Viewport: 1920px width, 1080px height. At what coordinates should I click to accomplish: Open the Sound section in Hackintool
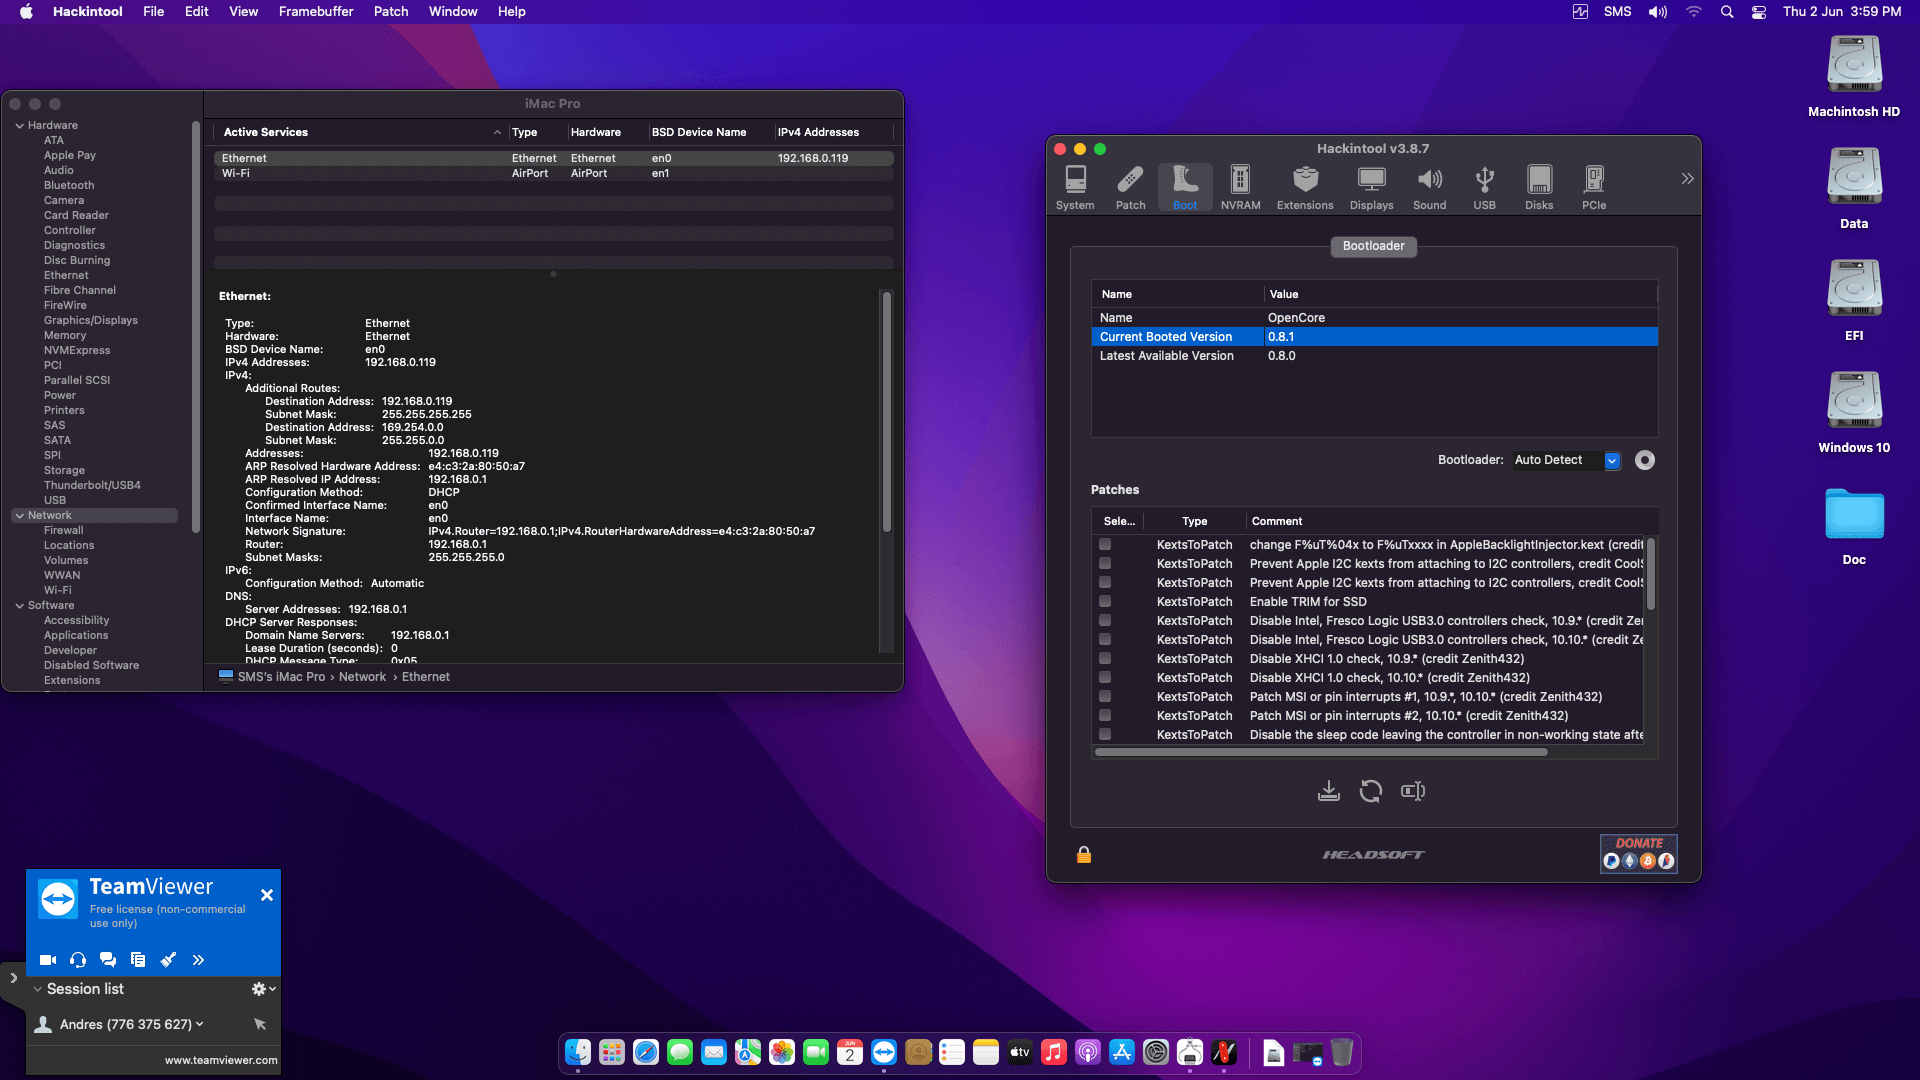point(1429,187)
